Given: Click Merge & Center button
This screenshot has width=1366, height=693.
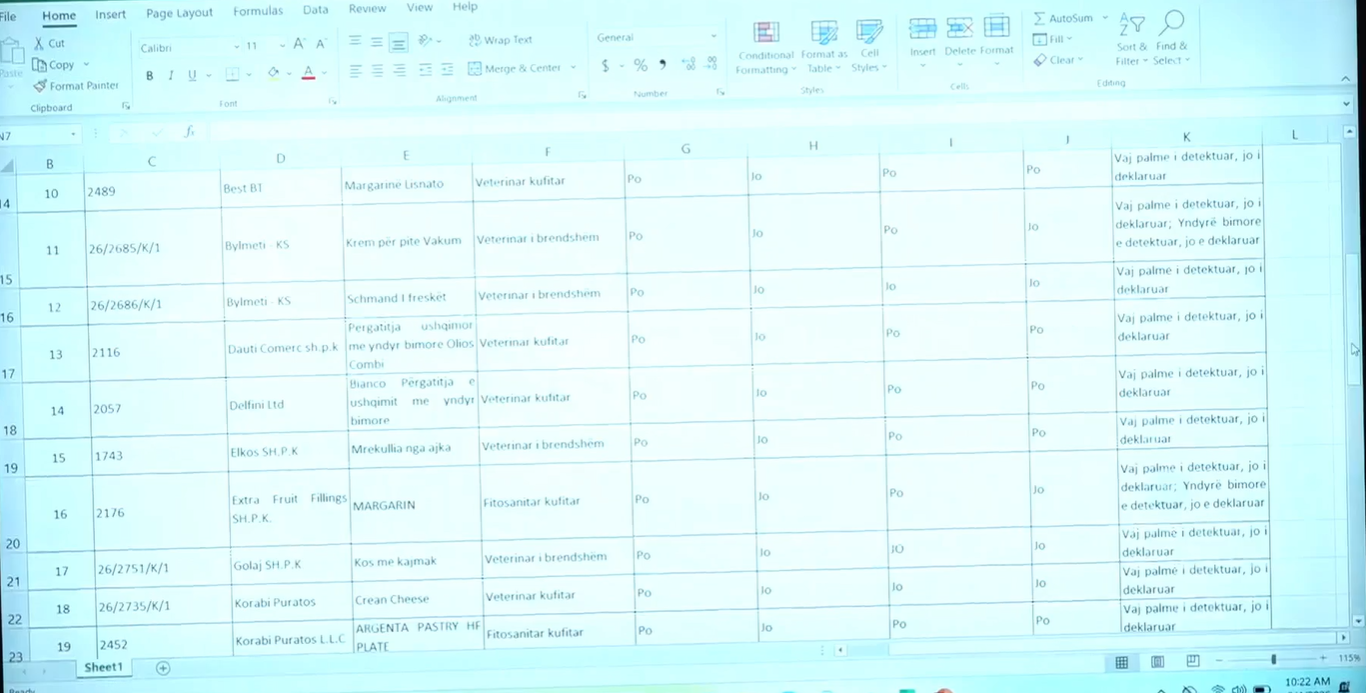Looking at the screenshot, I should click(x=515, y=68).
